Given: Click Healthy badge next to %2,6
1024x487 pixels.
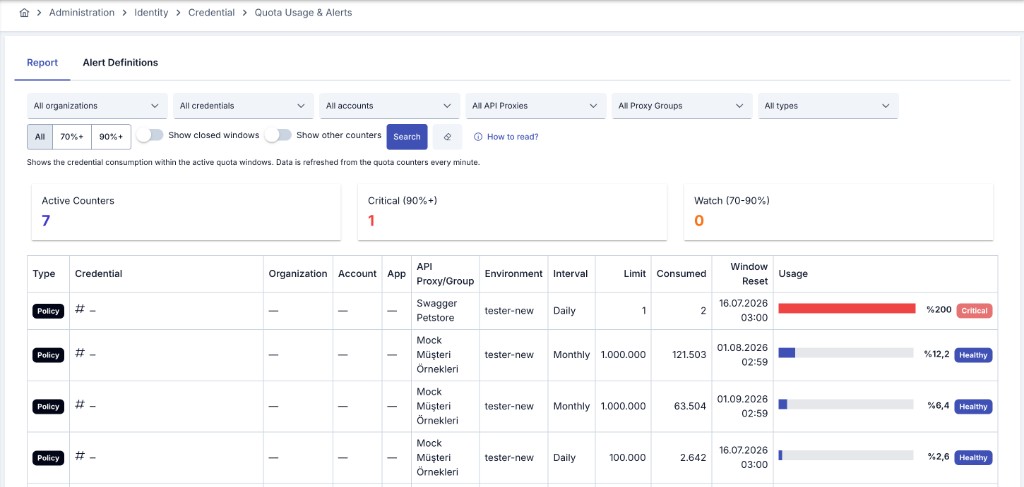Looking at the screenshot, I should [x=973, y=458].
